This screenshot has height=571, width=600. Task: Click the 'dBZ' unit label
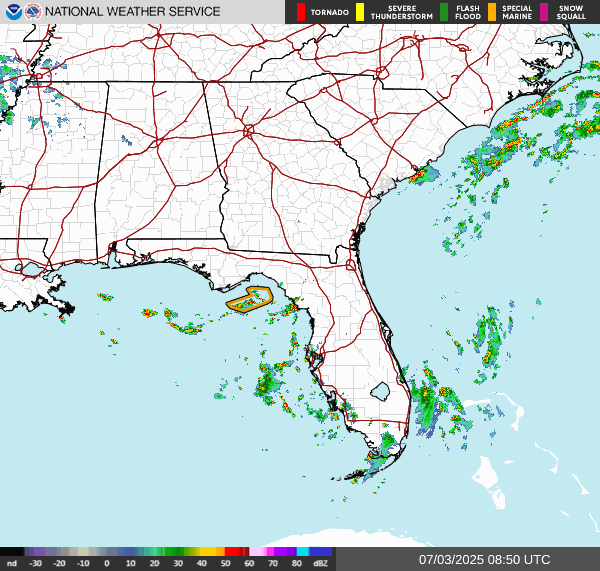pos(320,563)
